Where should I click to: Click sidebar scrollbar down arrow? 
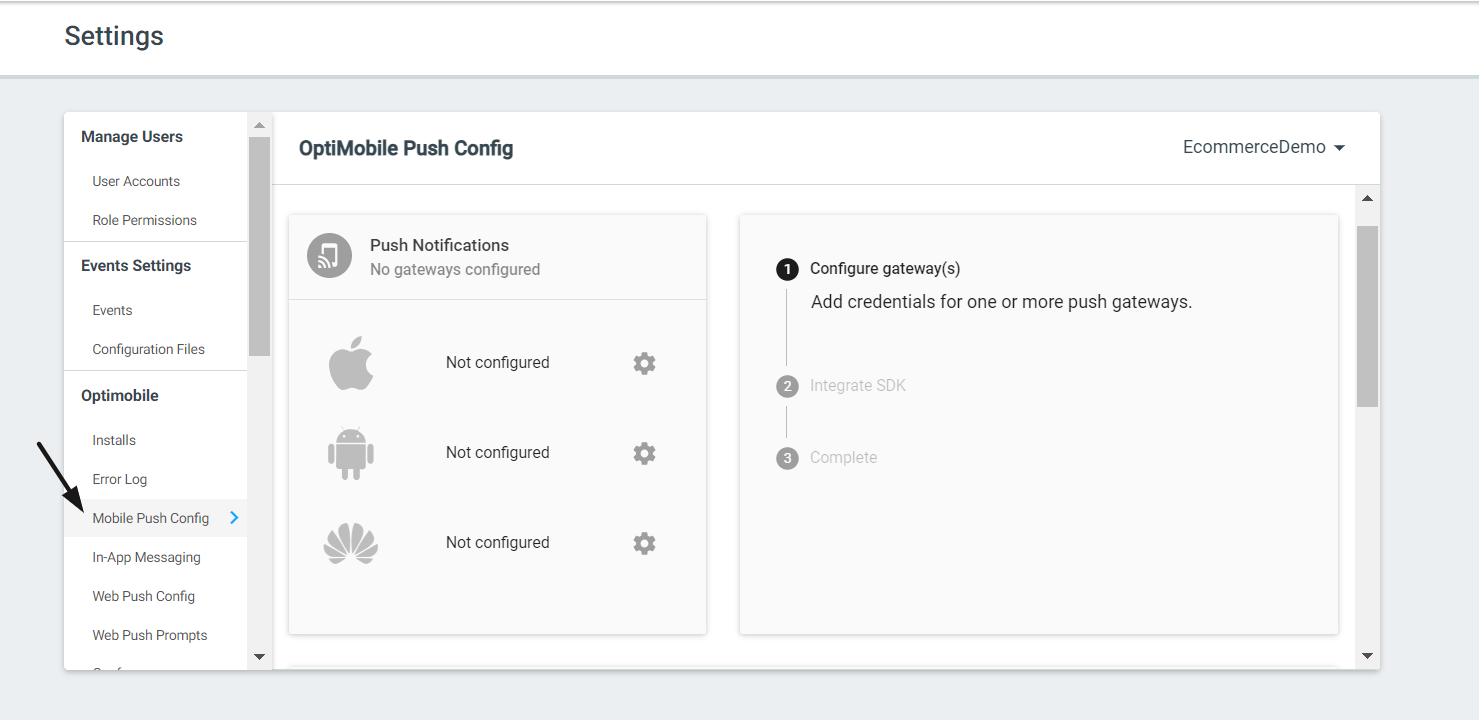[x=259, y=657]
